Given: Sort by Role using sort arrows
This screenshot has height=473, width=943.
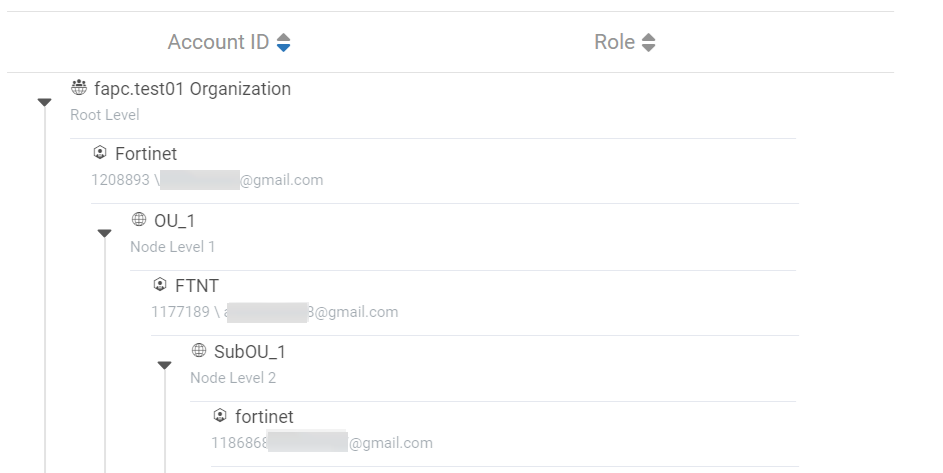Looking at the screenshot, I should [x=649, y=43].
